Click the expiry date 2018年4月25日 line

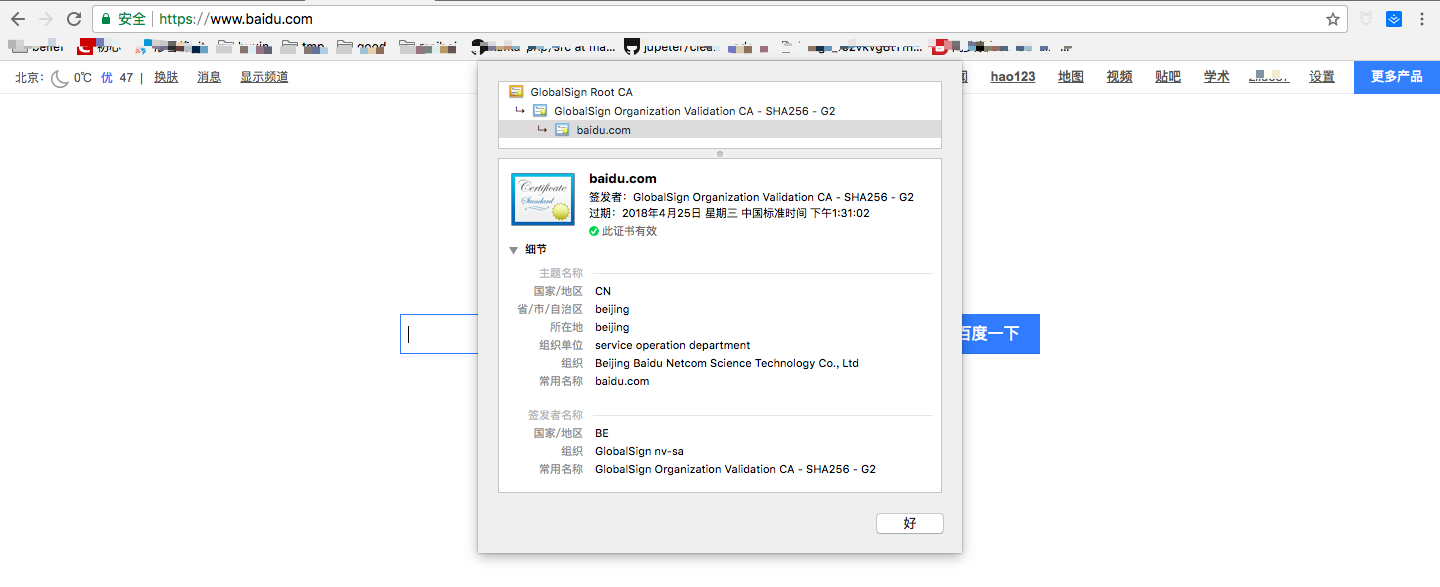[729, 213]
